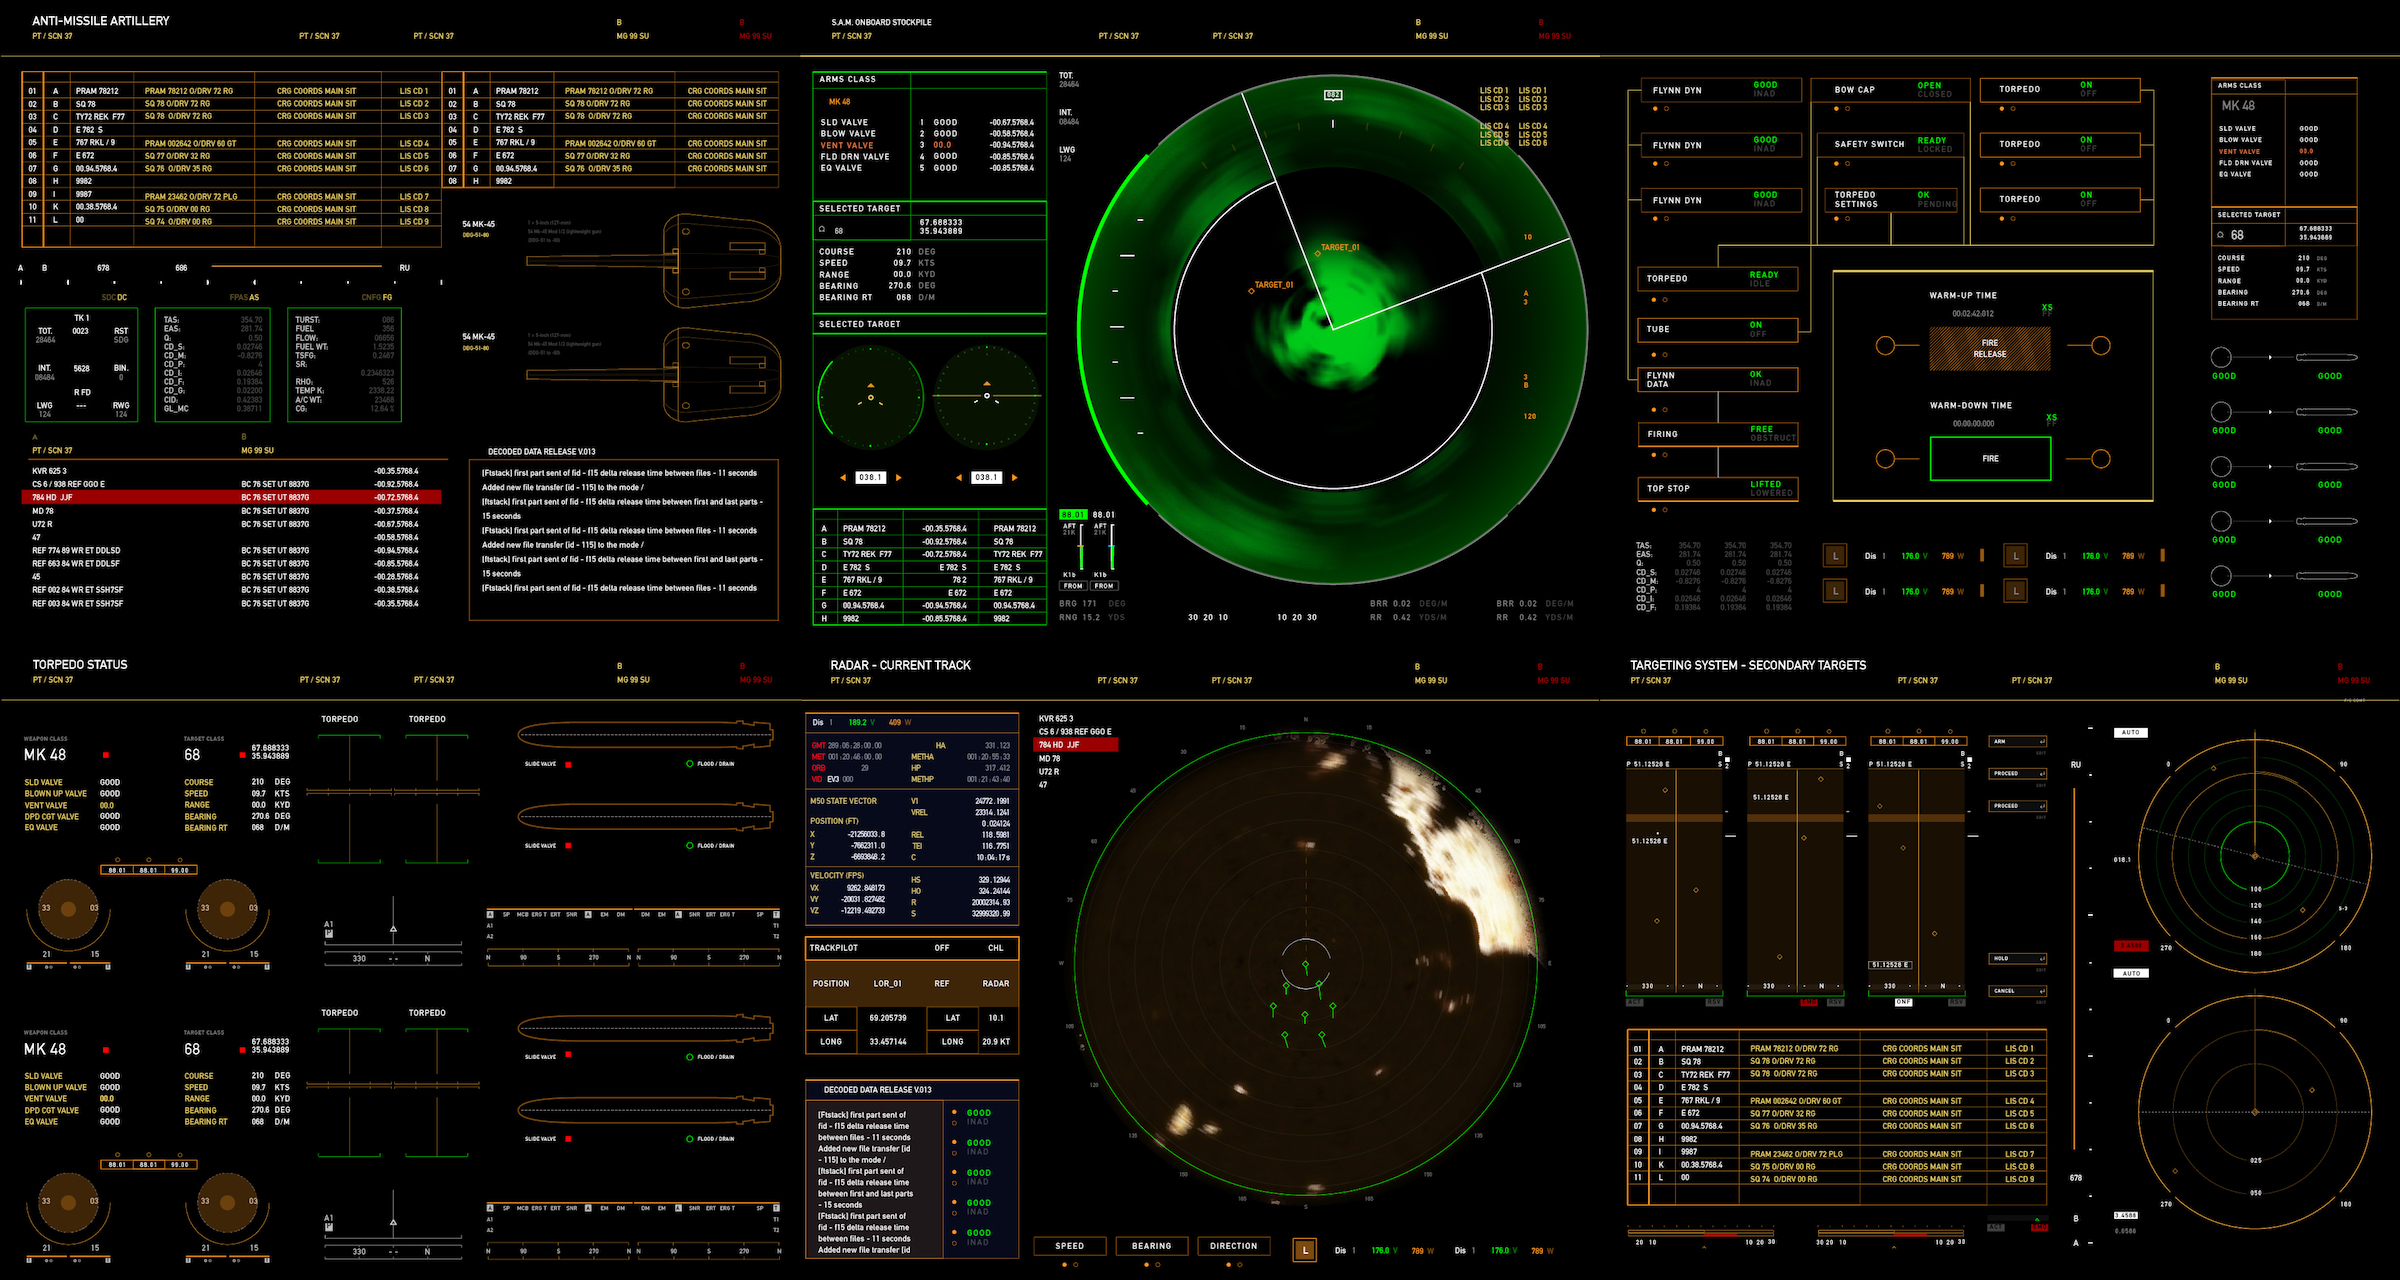The height and width of the screenshot is (1280, 2400).
Task: Click the circle node right of FIRE RELEASE
Action: (x=2101, y=346)
